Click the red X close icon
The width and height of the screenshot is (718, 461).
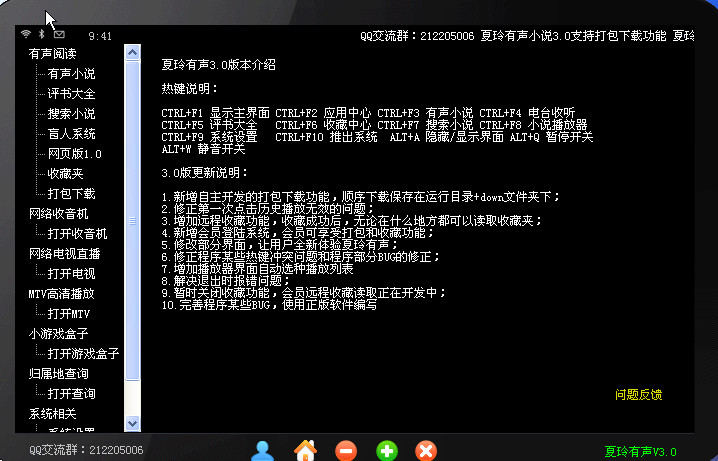tap(426, 451)
